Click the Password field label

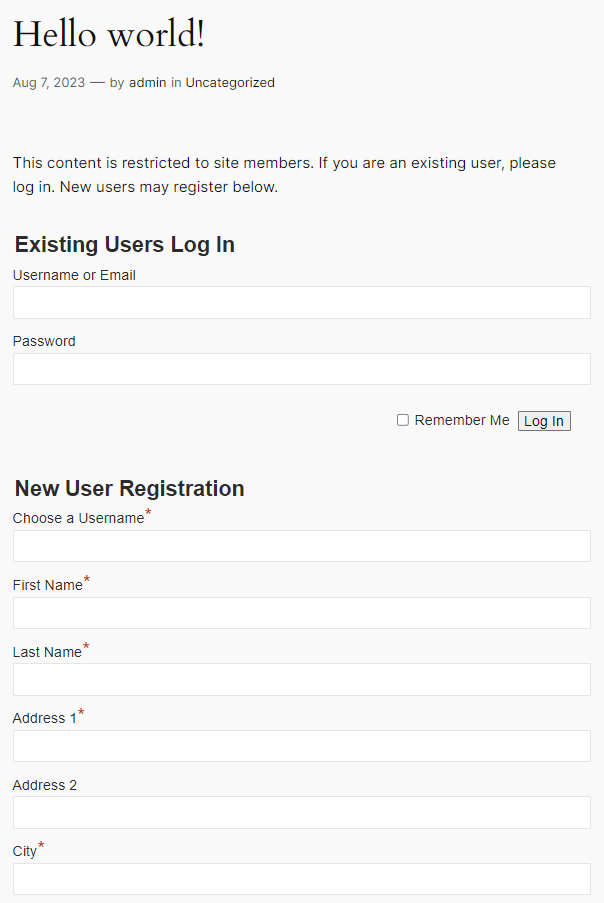44,341
